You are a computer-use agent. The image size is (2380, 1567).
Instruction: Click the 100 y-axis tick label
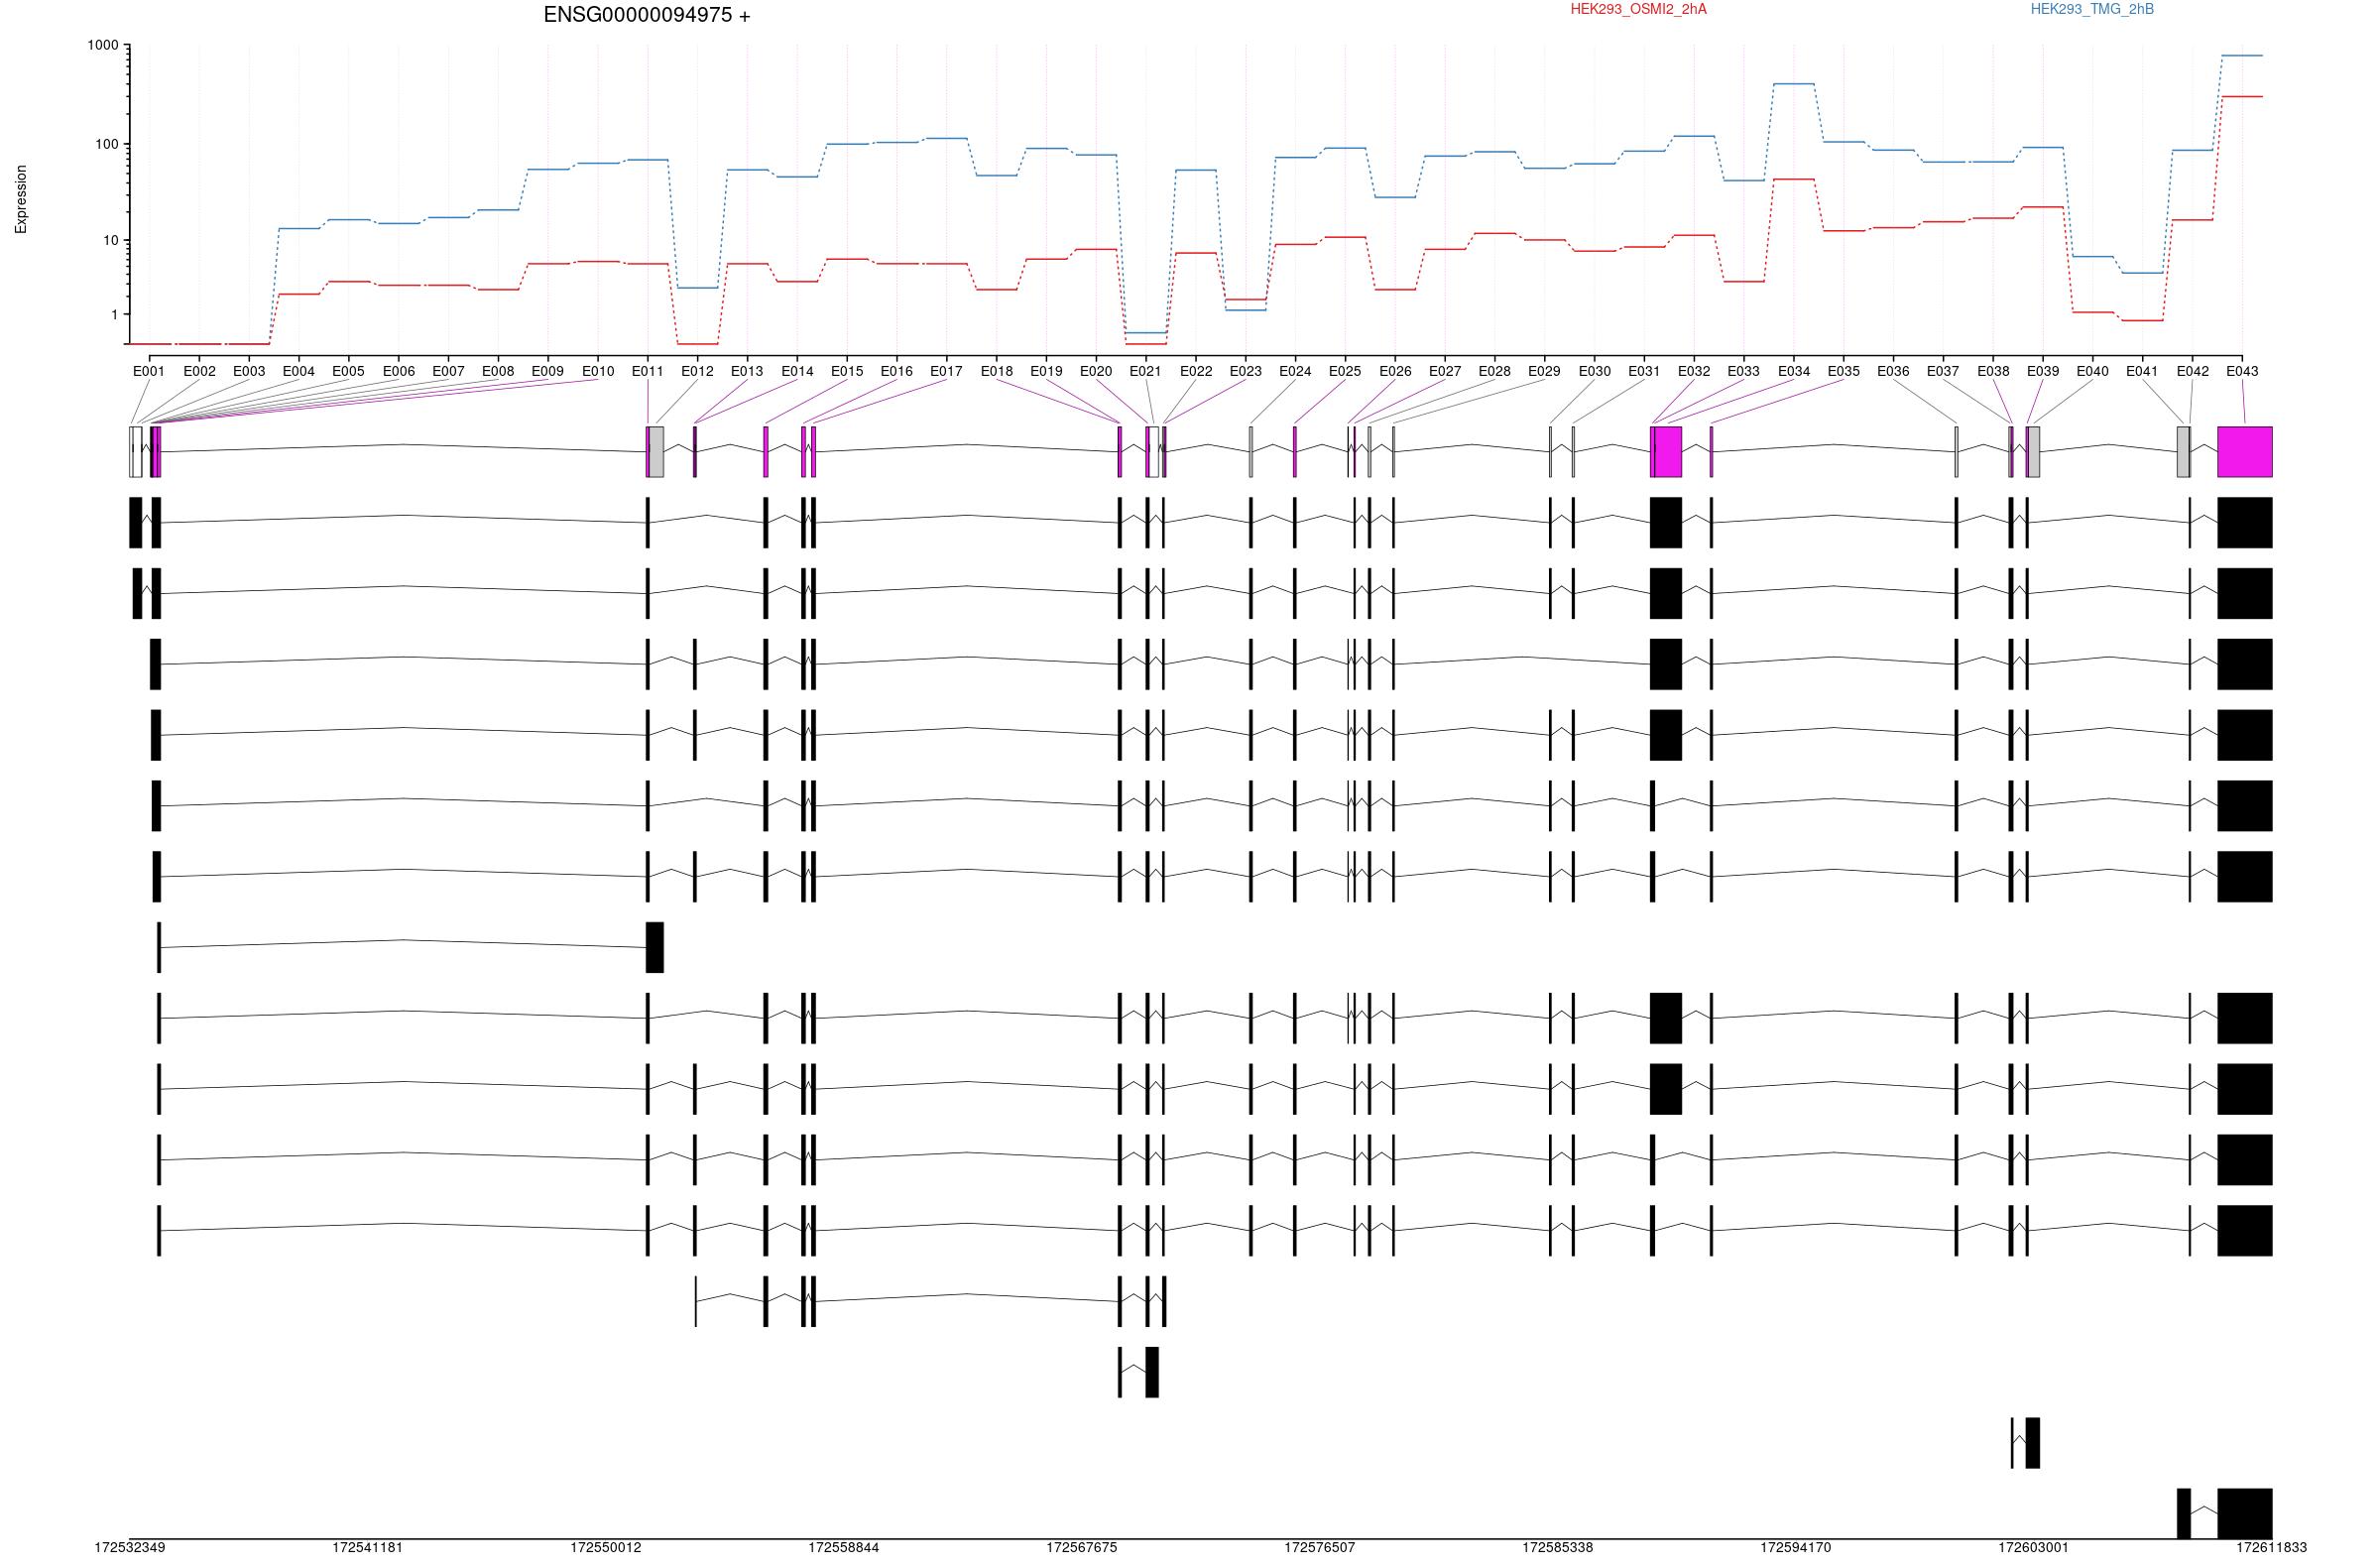coord(107,144)
